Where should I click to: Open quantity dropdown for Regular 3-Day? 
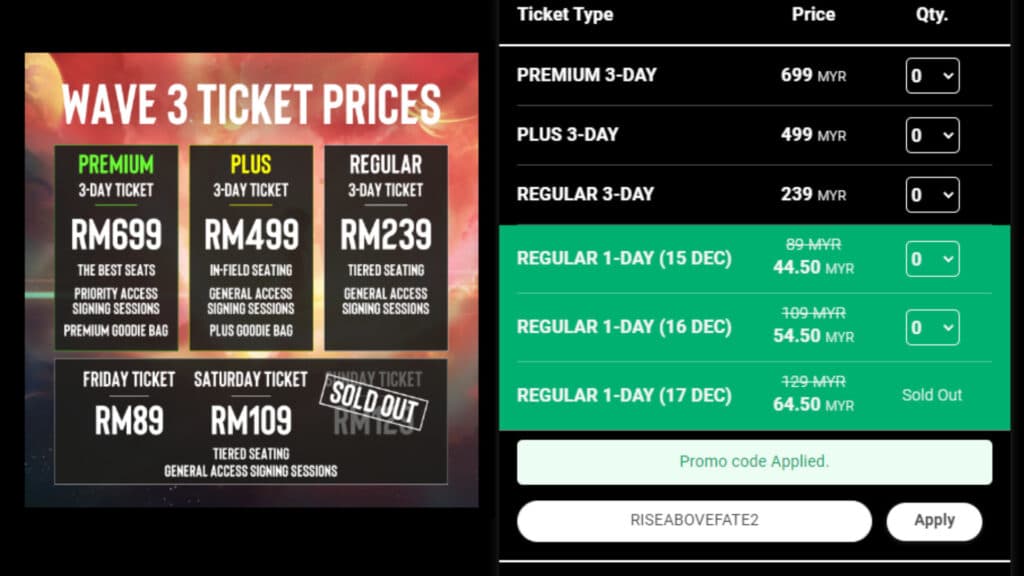coord(932,195)
